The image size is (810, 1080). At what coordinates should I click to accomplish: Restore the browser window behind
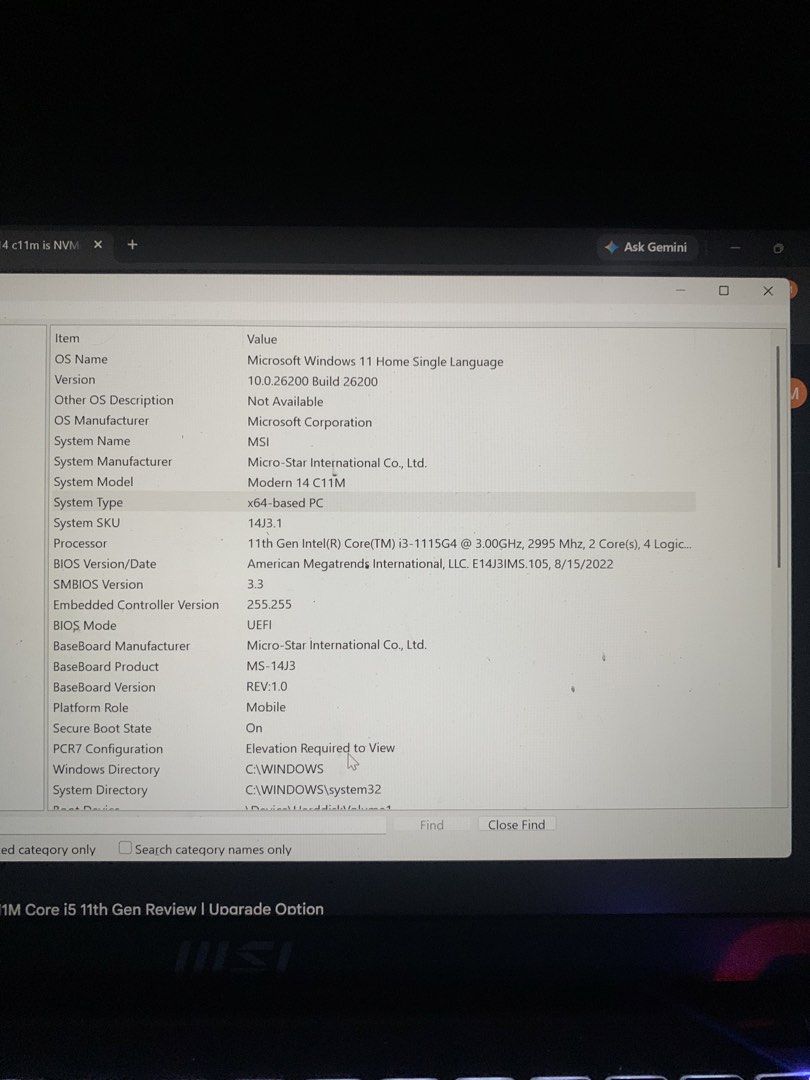778,248
